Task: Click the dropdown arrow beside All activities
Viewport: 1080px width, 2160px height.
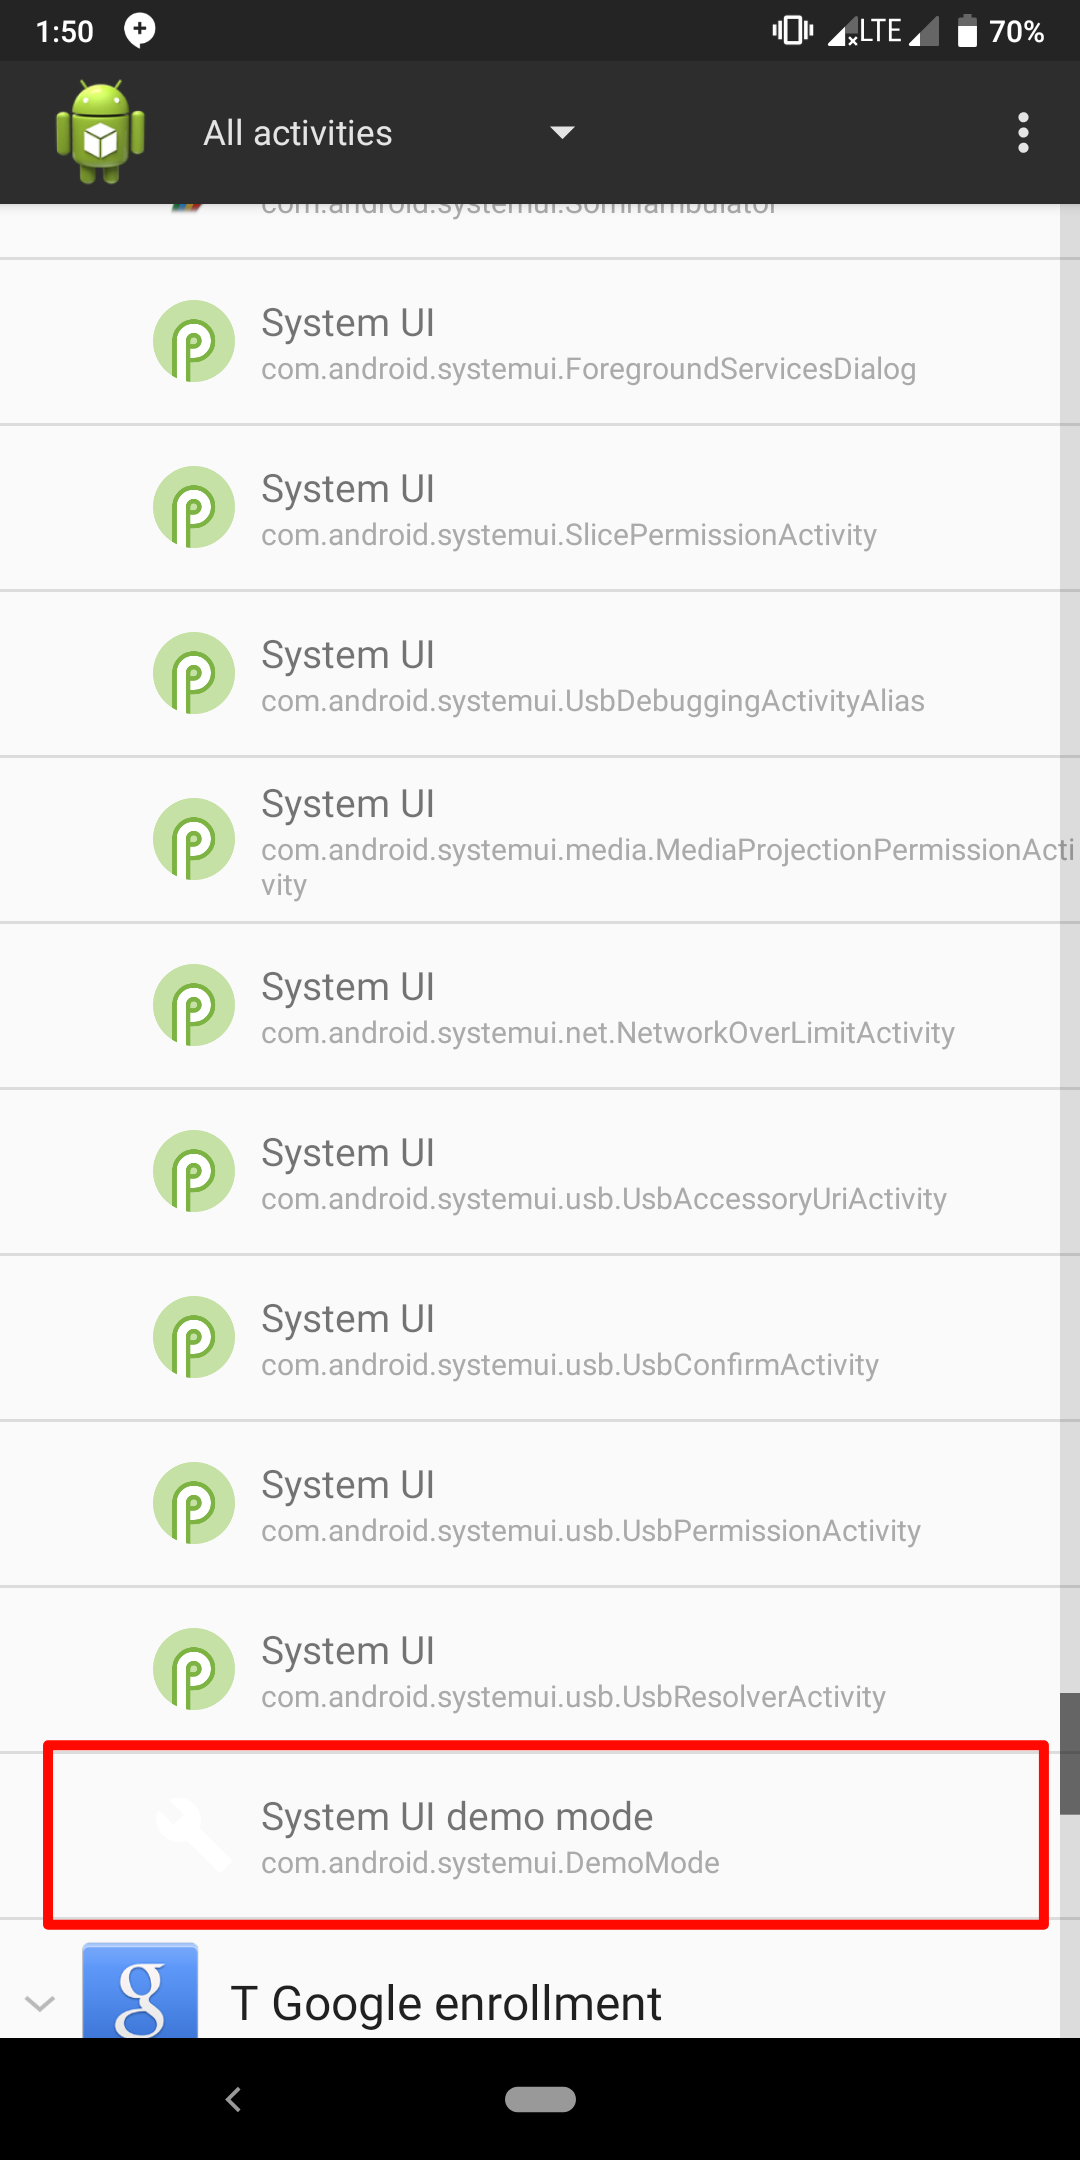Action: tap(562, 133)
